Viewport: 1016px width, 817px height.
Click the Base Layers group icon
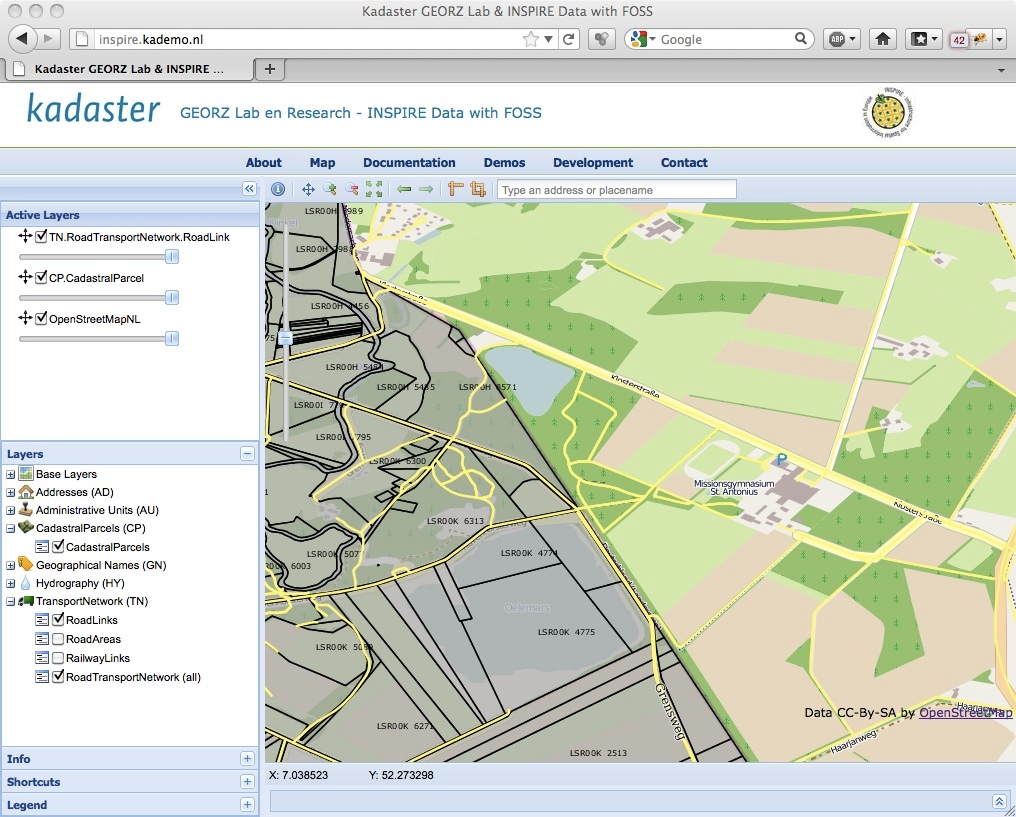point(26,474)
